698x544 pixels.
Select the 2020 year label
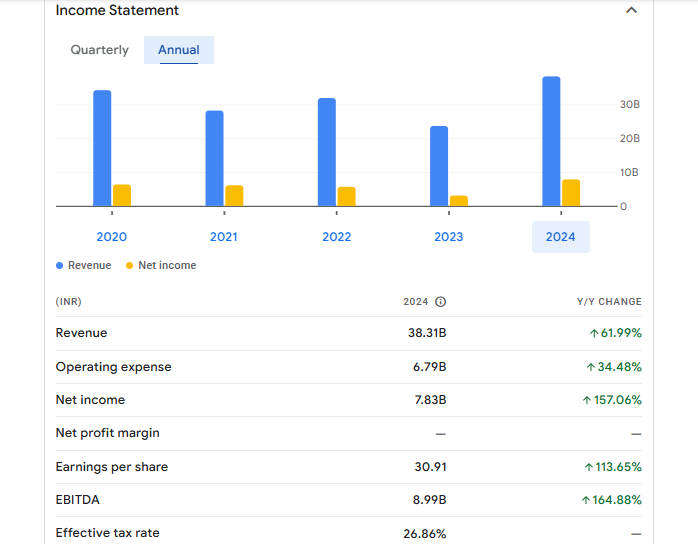(112, 237)
